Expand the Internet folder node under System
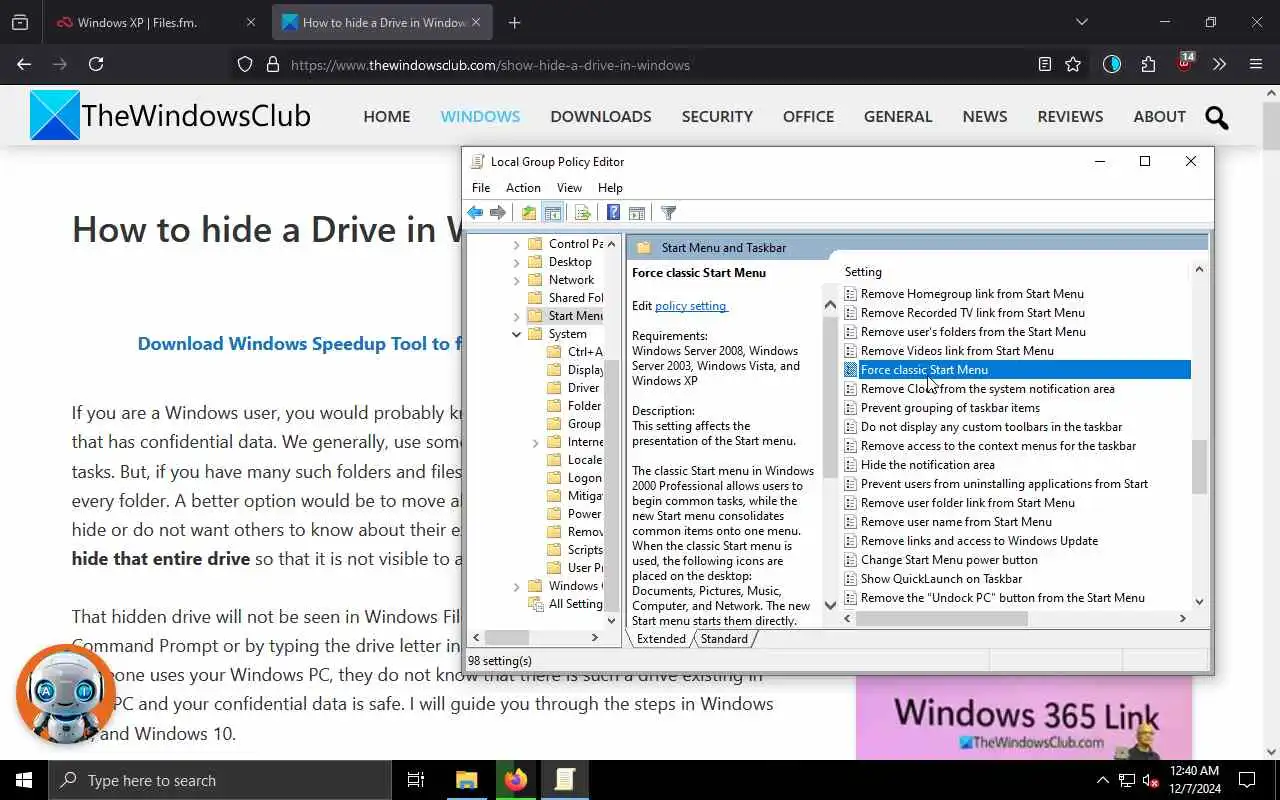Viewport: 1280px width, 800px height. point(537,442)
